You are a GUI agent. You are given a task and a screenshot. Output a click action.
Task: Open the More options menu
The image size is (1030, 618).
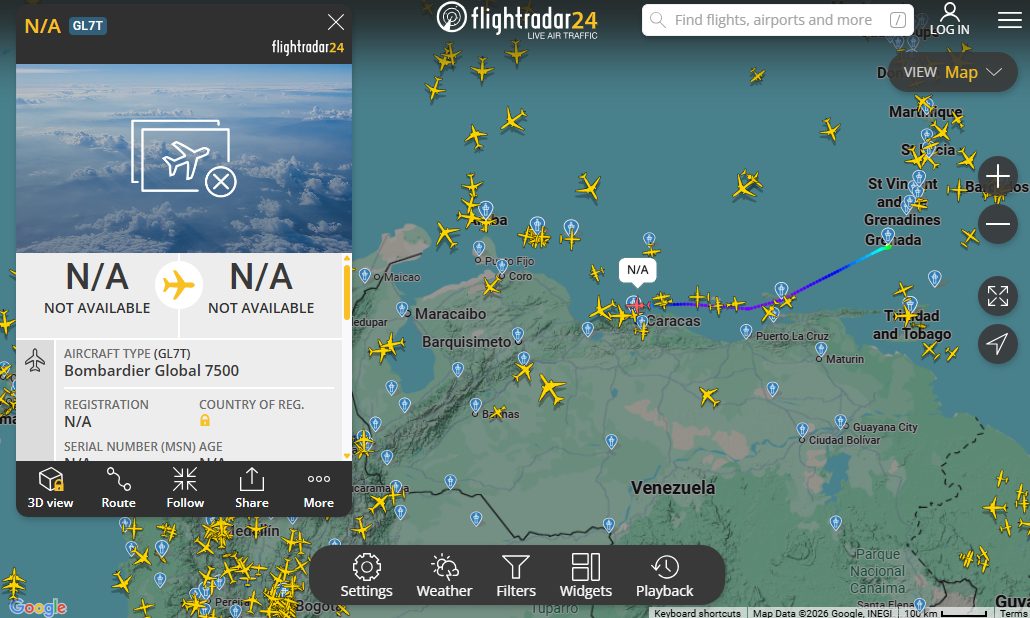319,488
